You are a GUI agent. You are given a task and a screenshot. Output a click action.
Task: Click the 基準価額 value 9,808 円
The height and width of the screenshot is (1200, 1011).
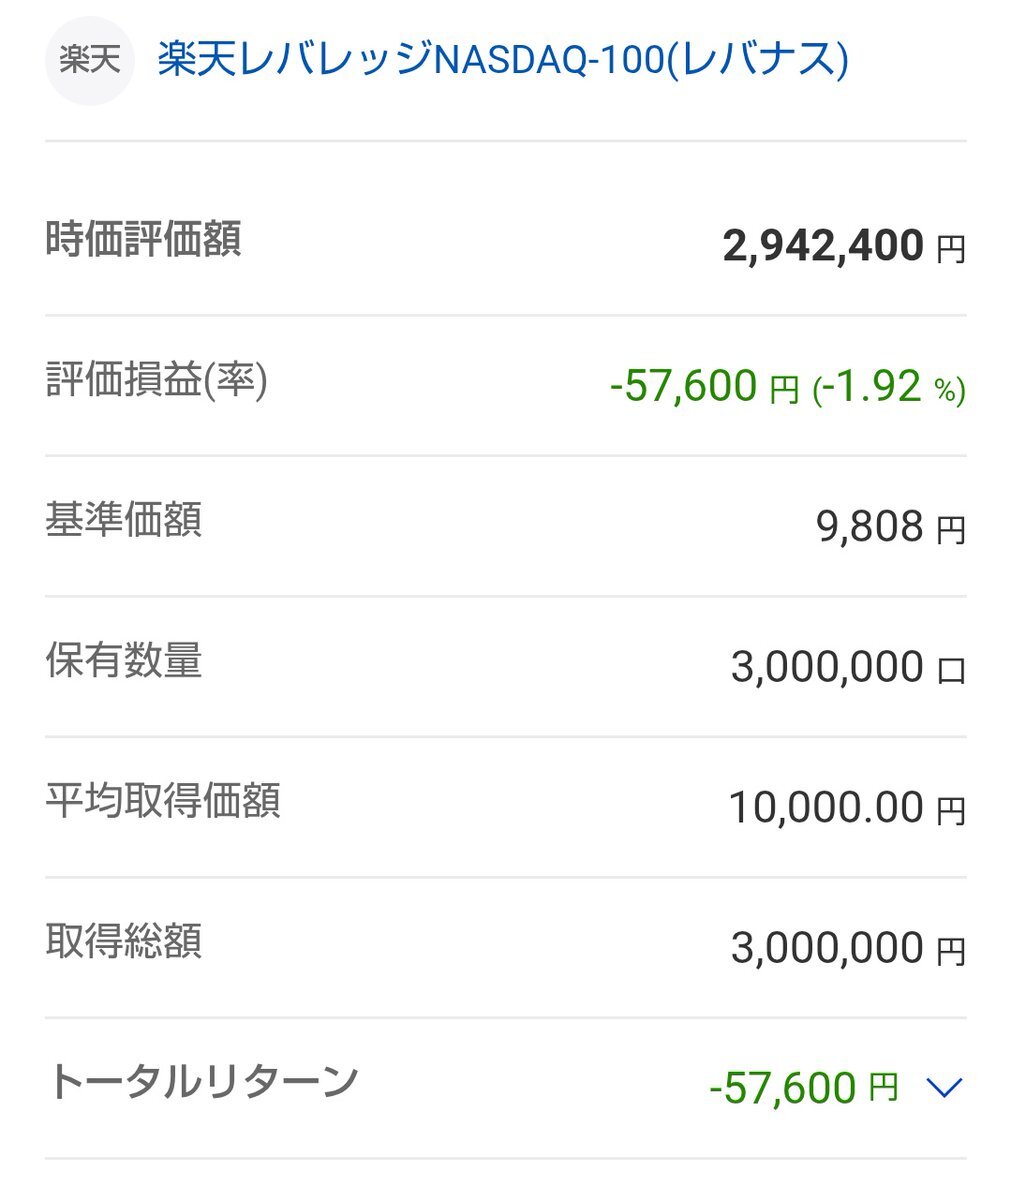point(891,527)
